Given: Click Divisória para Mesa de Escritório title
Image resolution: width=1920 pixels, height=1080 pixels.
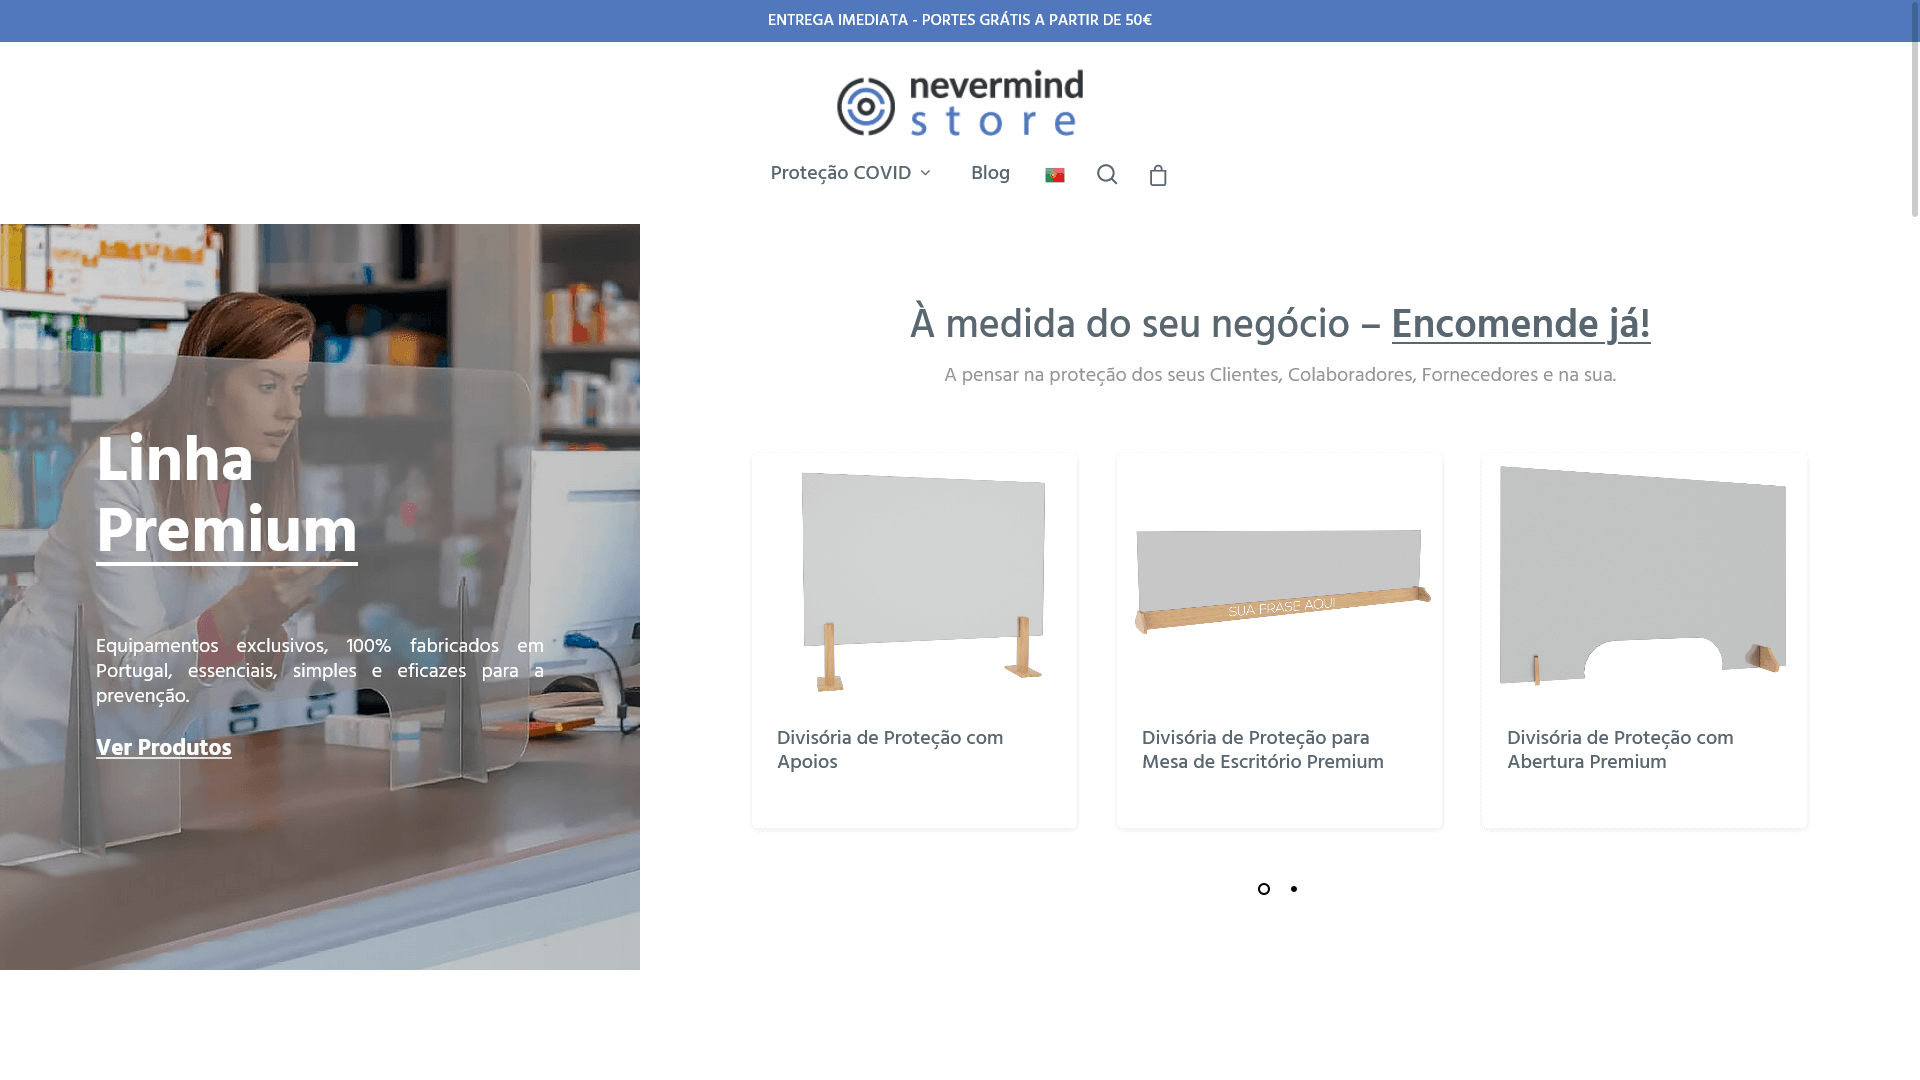Looking at the screenshot, I should pyautogui.click(x=1262, y=750).
